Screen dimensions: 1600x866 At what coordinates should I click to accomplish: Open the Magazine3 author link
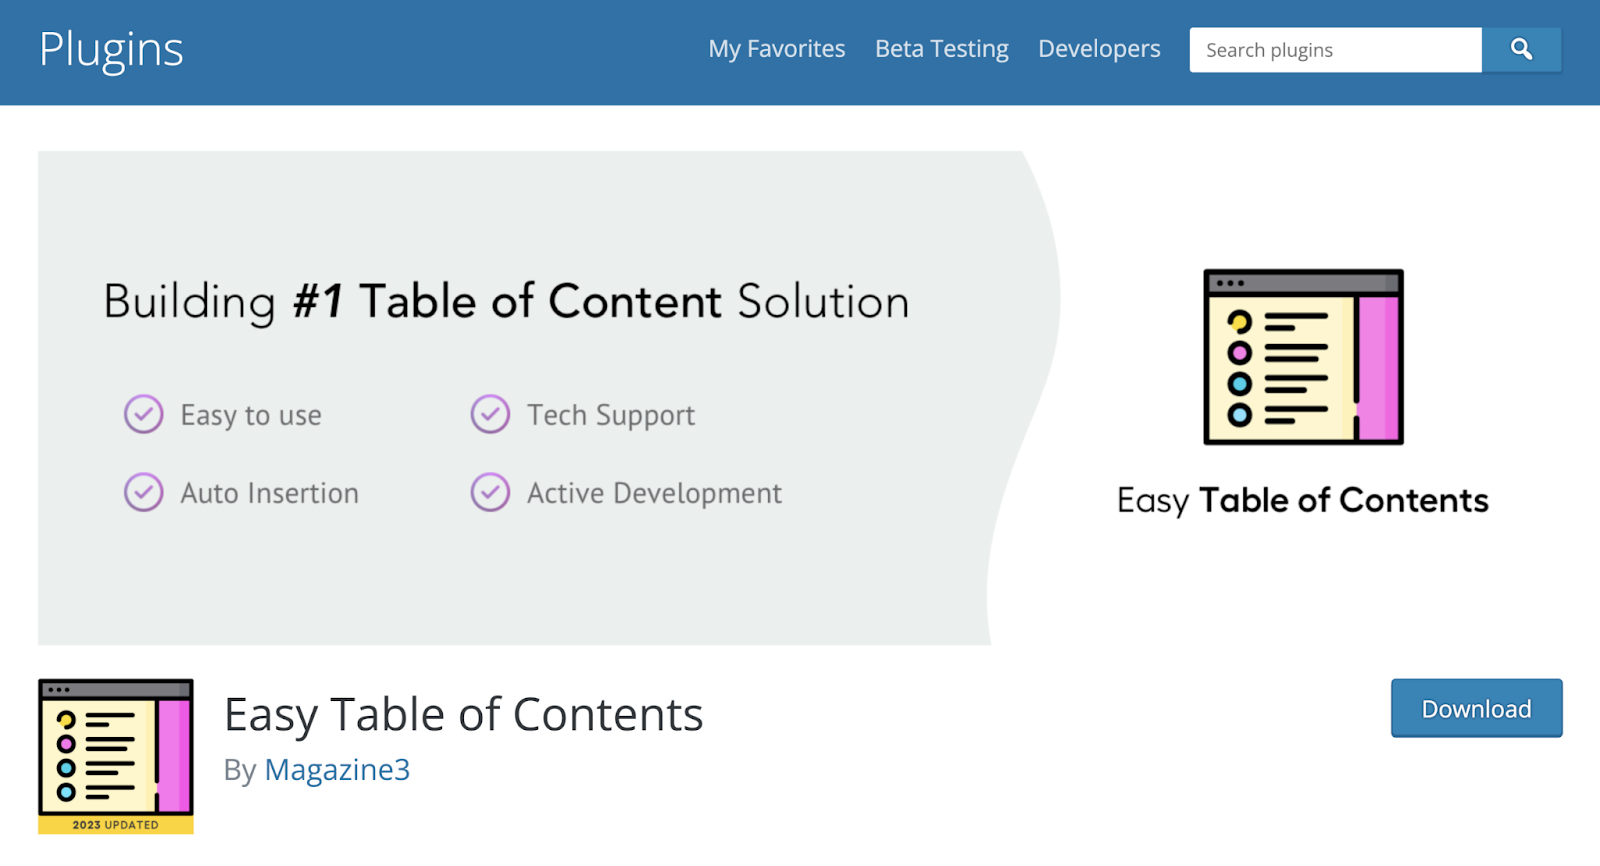click(x=337, y=770)
